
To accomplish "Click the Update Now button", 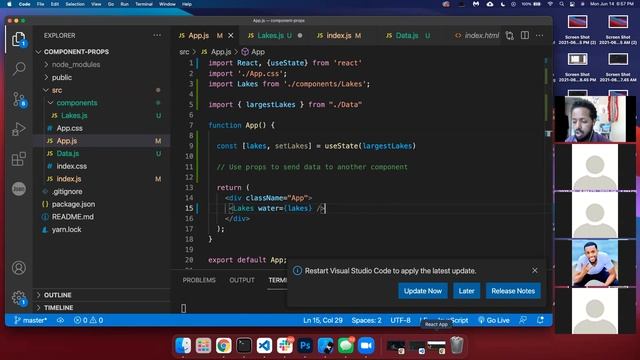I will click(423, 291).
